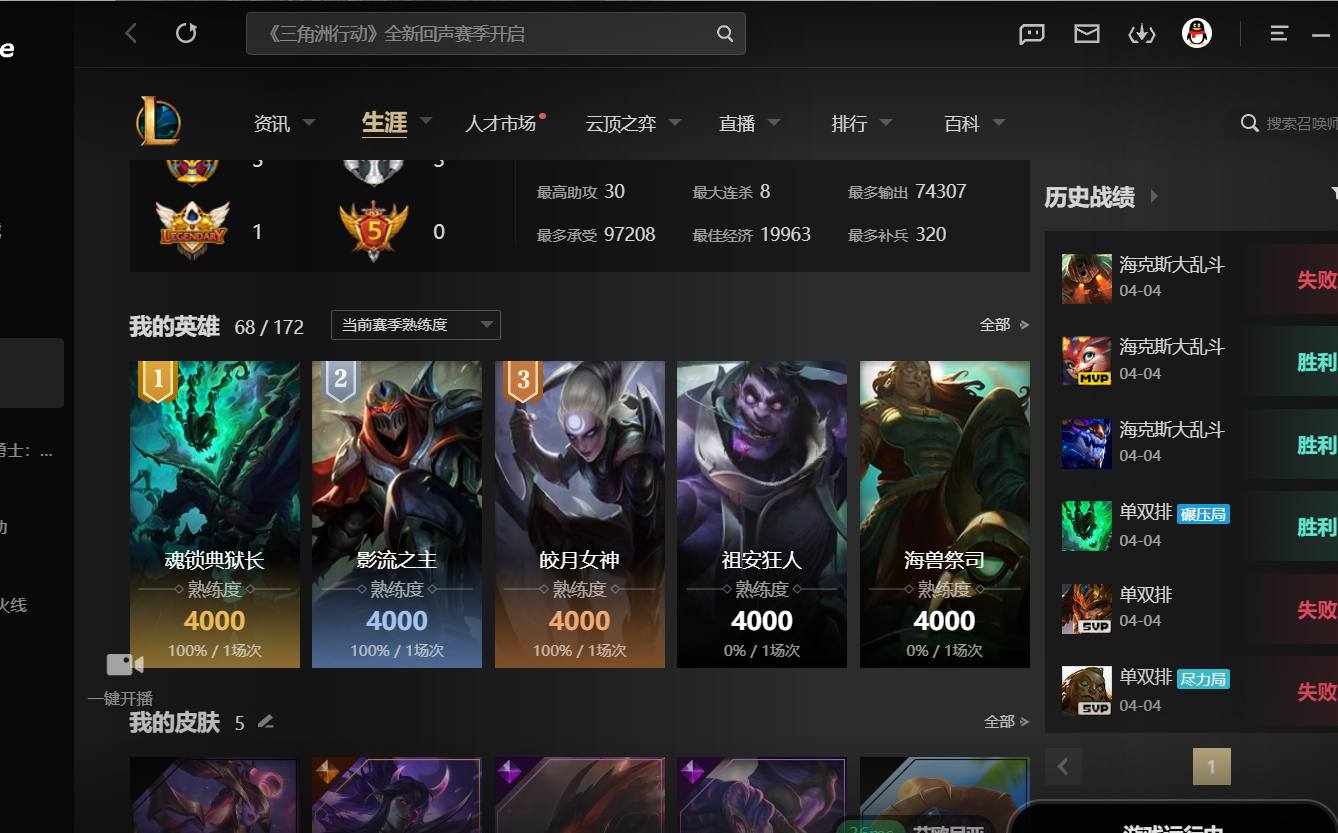1338x833 pixels.
Task: Open the chat message icon
Action: (1032, 34)
